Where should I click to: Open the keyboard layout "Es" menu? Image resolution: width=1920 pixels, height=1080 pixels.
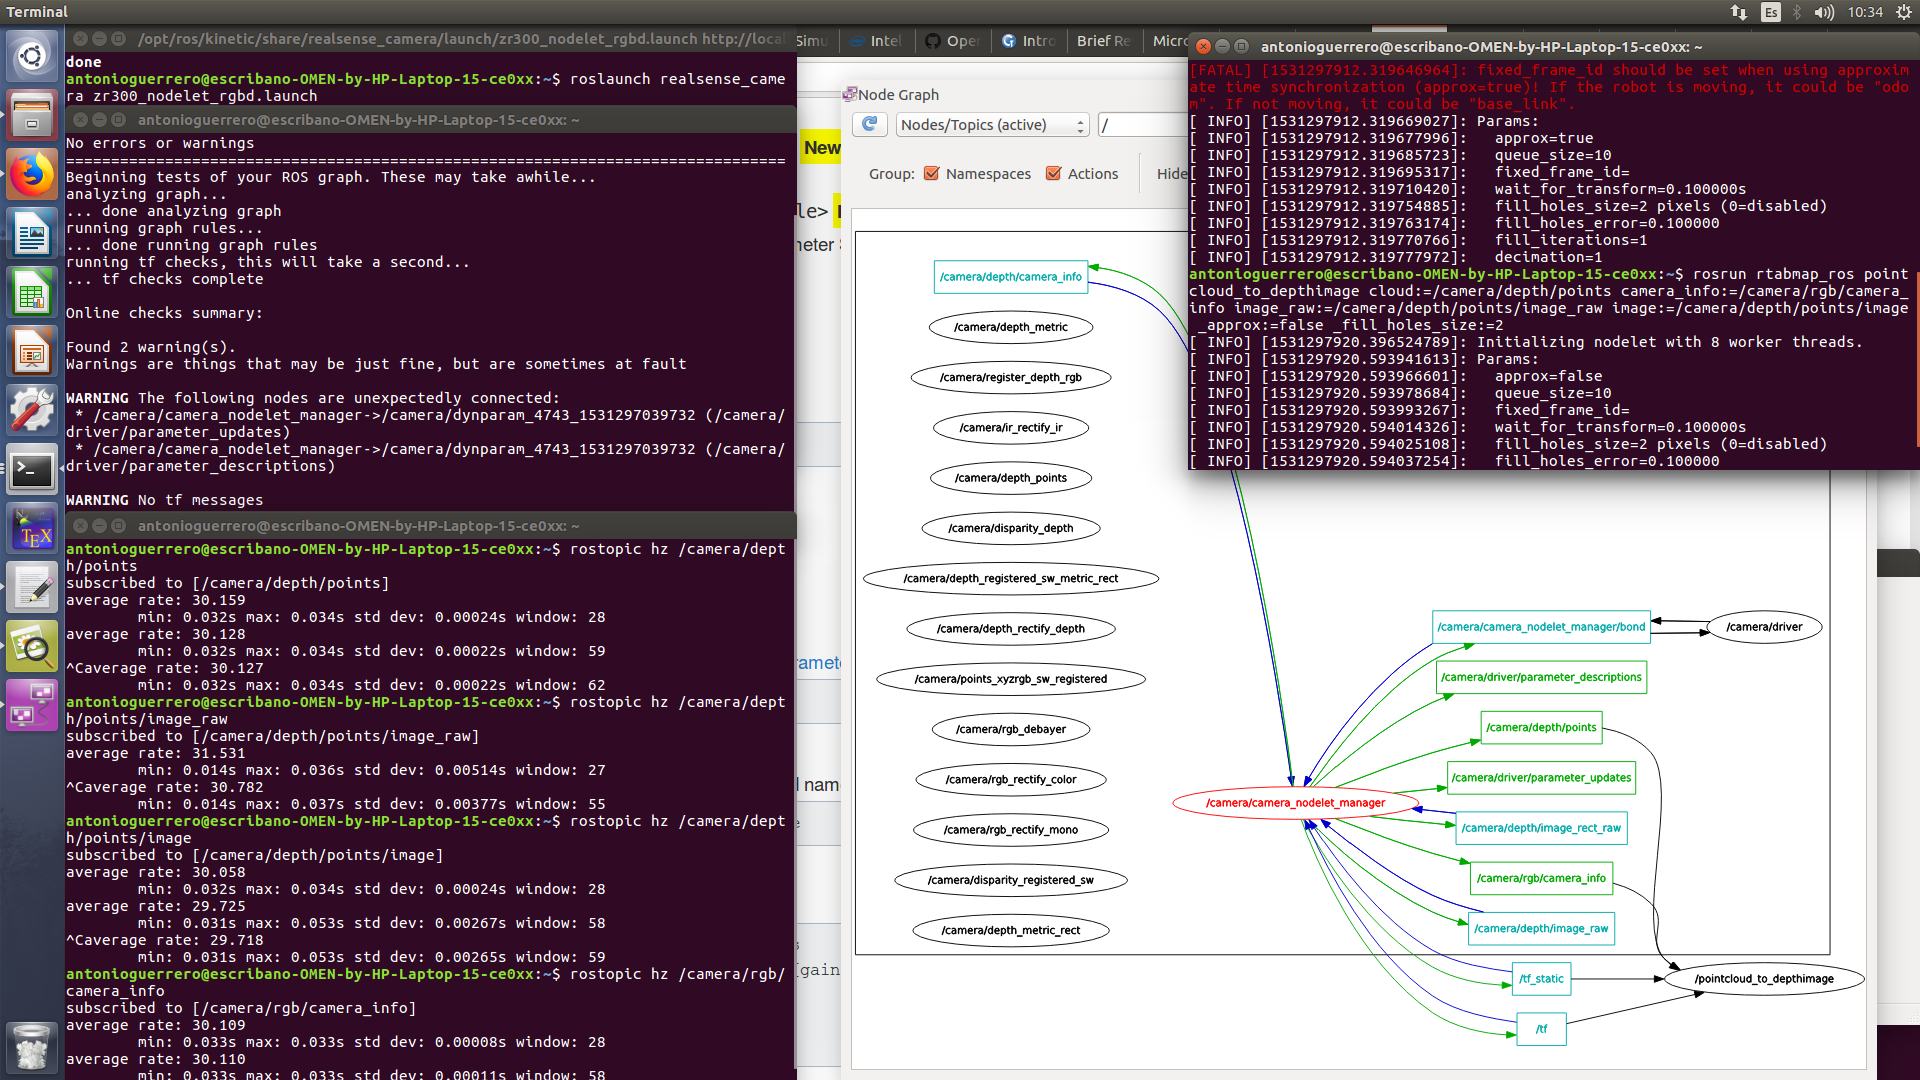pyautogui.click(x=1771, y=12)
